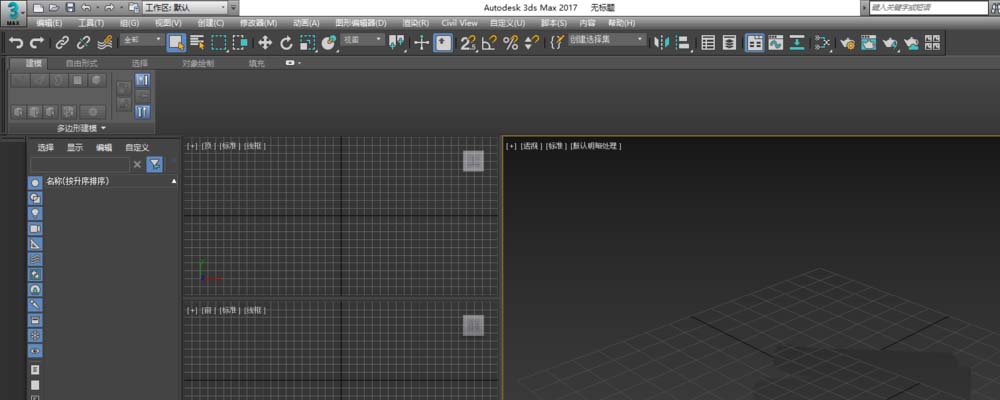Switch to the 自由形式 ribbon tab
1000x400 pixels.
coord(82,63)
